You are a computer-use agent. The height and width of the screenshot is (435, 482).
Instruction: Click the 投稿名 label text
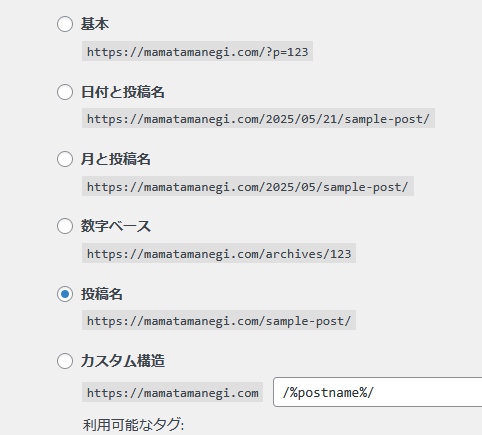point(102,294)
